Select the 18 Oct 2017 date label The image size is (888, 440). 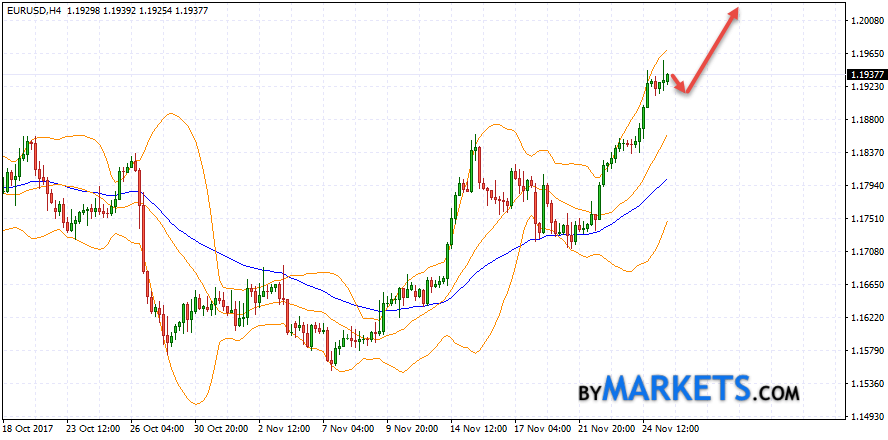point(28,428)
